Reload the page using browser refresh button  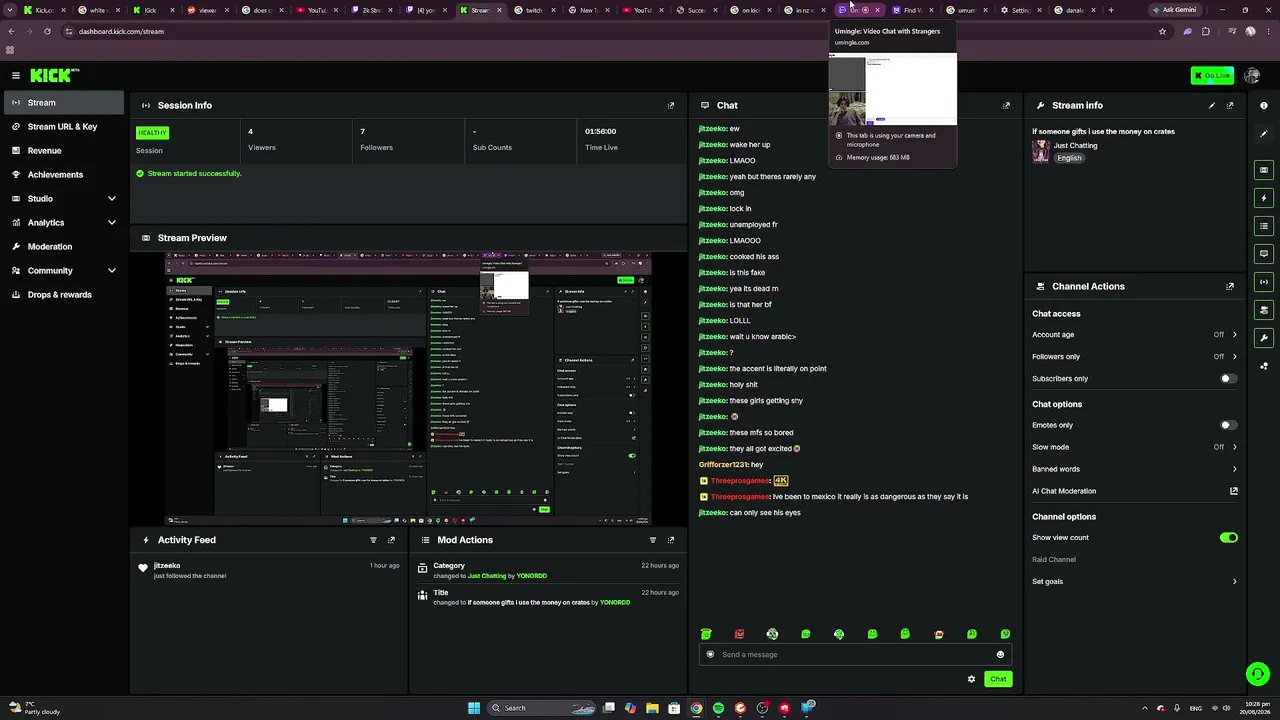pos(47,31)
